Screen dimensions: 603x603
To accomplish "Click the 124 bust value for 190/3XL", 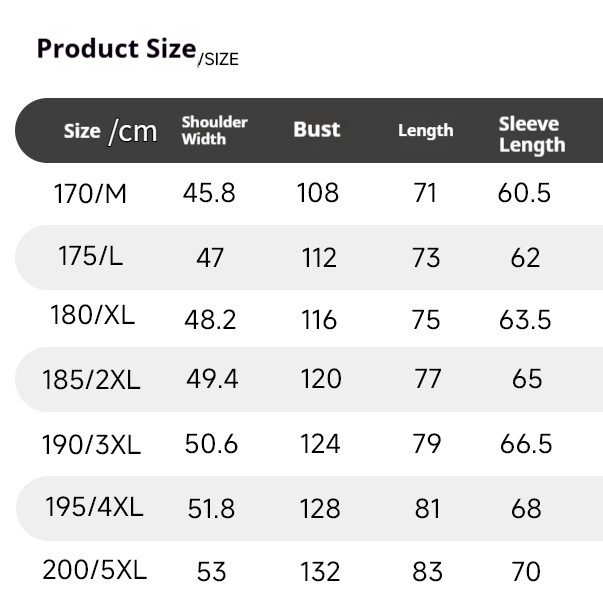I will click(320, 444).
